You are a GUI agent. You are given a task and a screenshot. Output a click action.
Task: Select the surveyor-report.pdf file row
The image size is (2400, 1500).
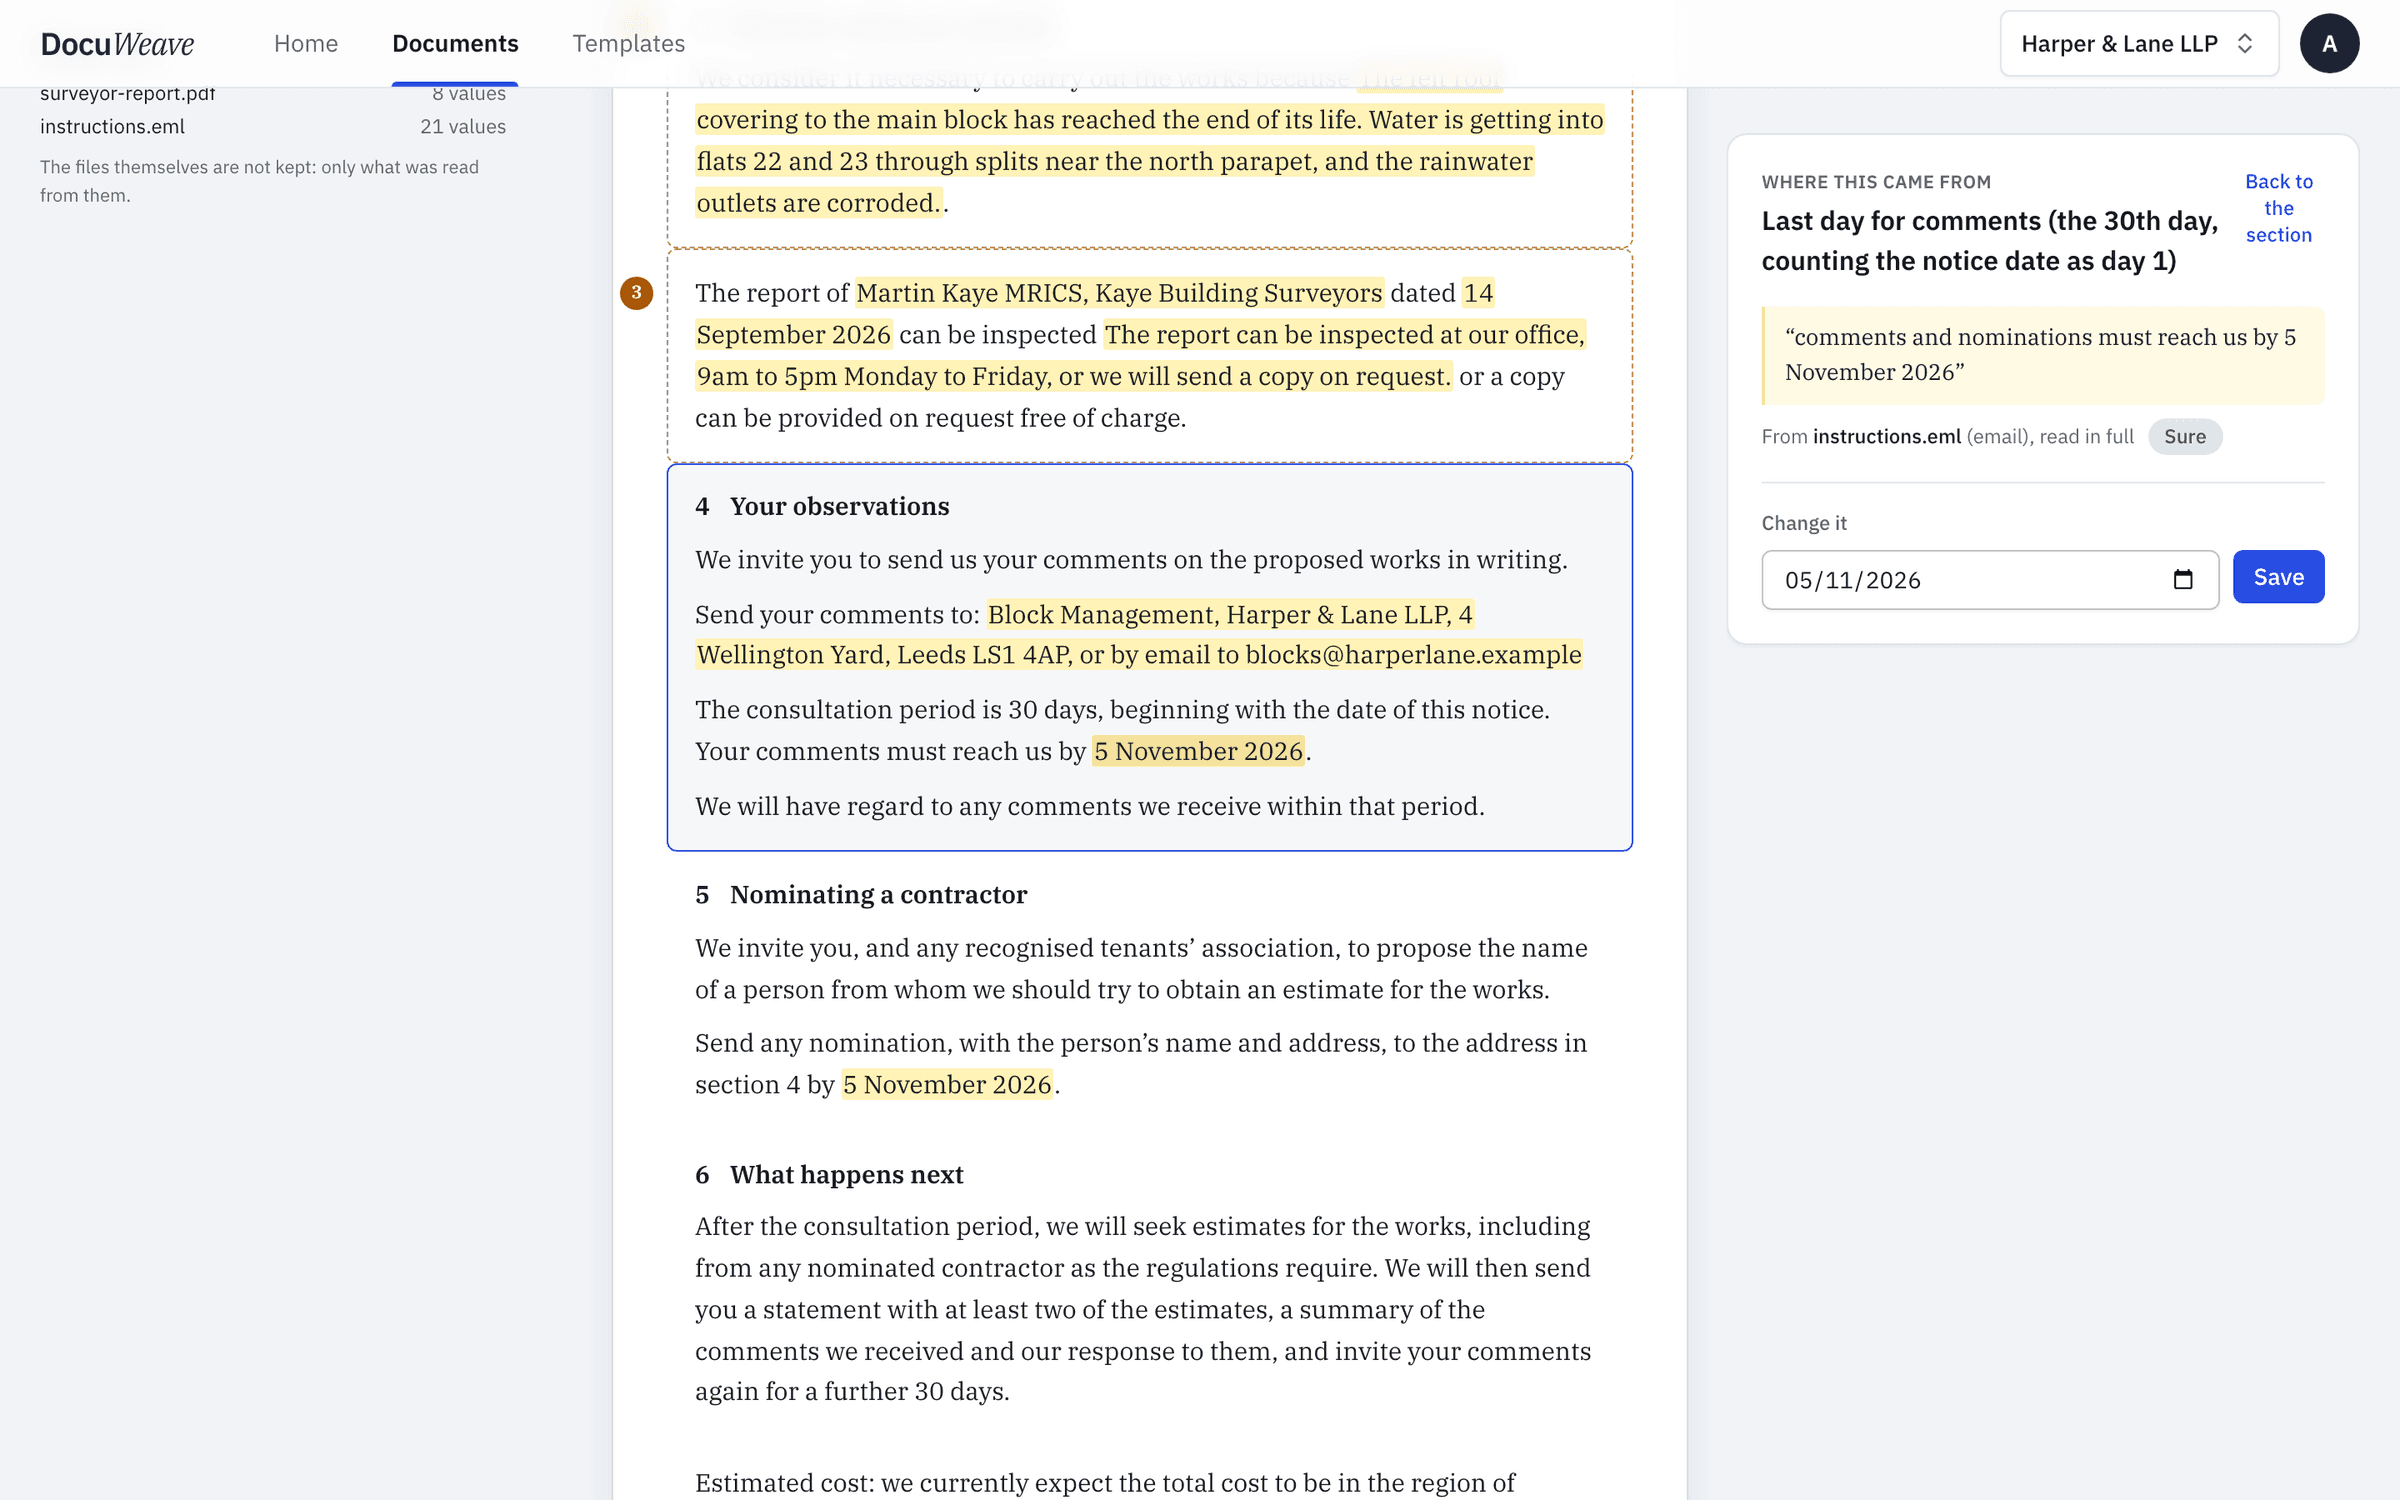[x=273, y=93]
